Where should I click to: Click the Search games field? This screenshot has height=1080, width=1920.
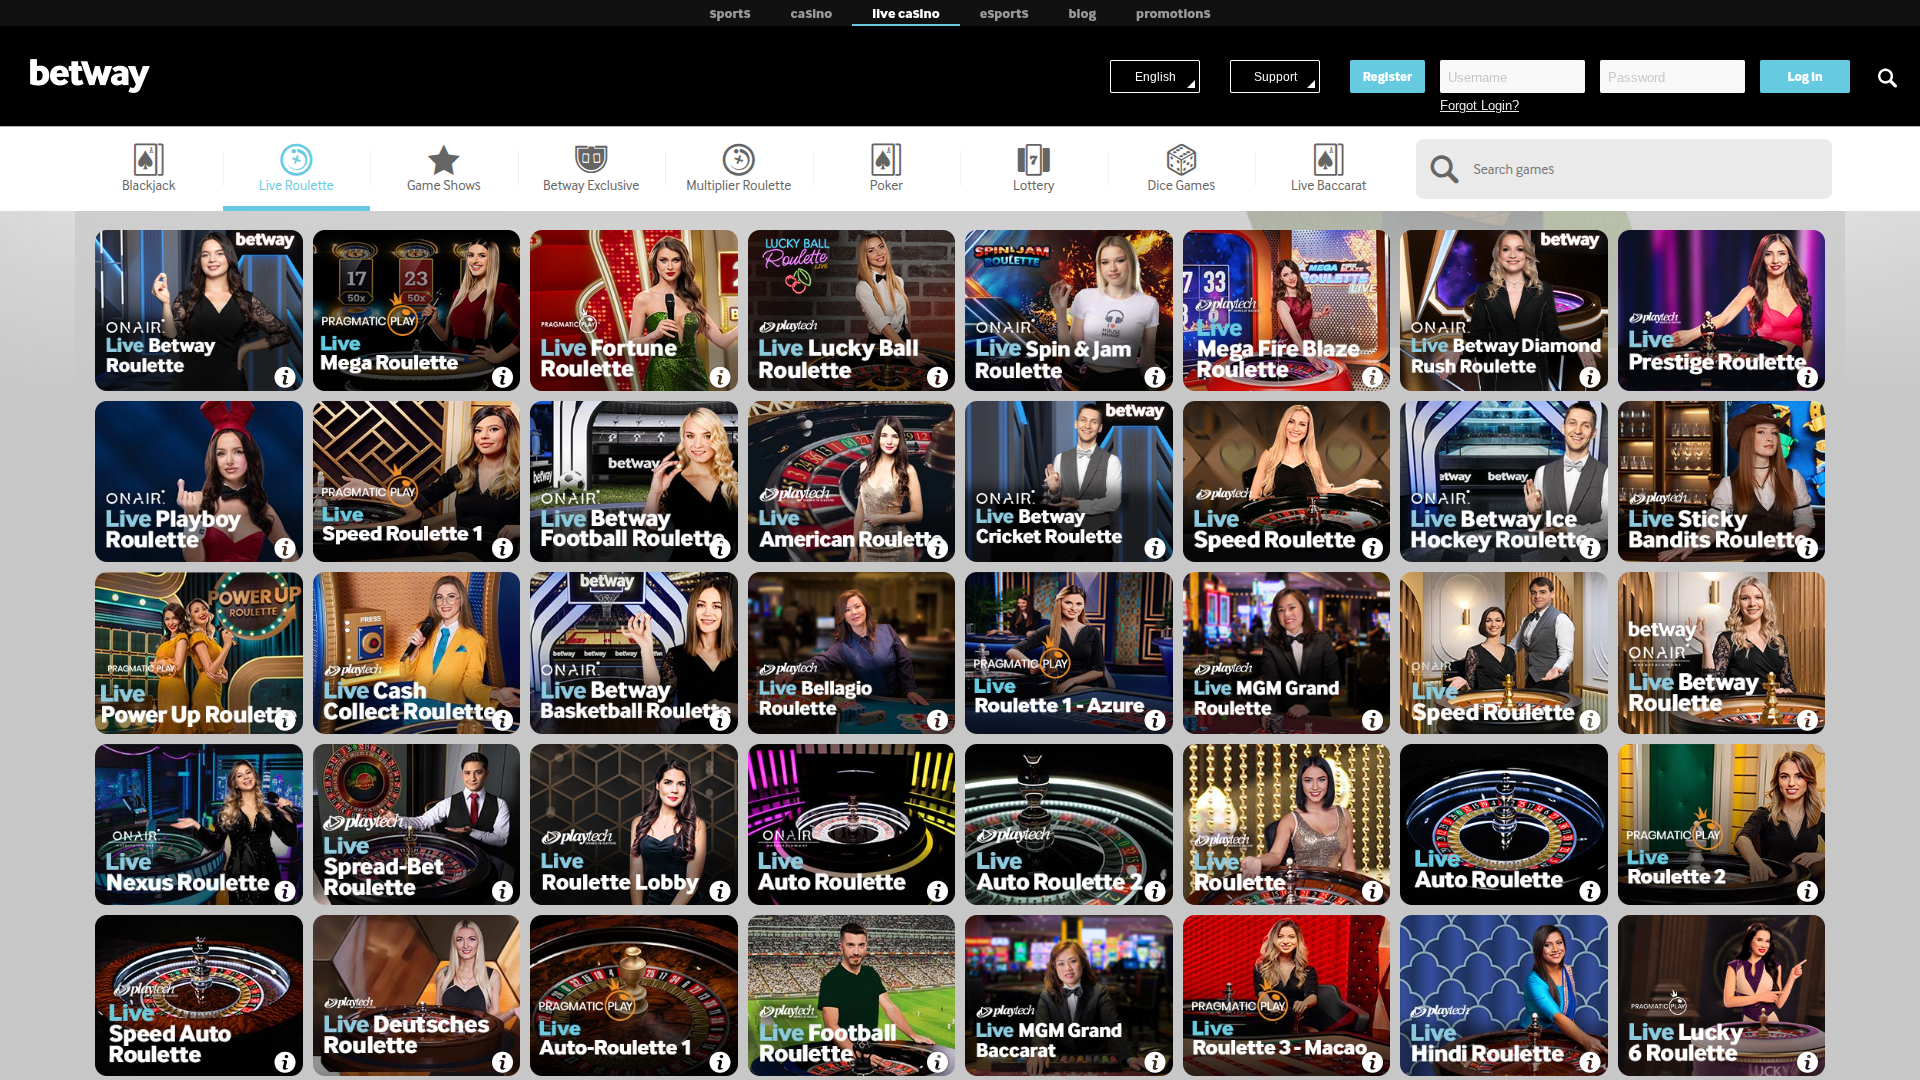[x=1624, y=169]
